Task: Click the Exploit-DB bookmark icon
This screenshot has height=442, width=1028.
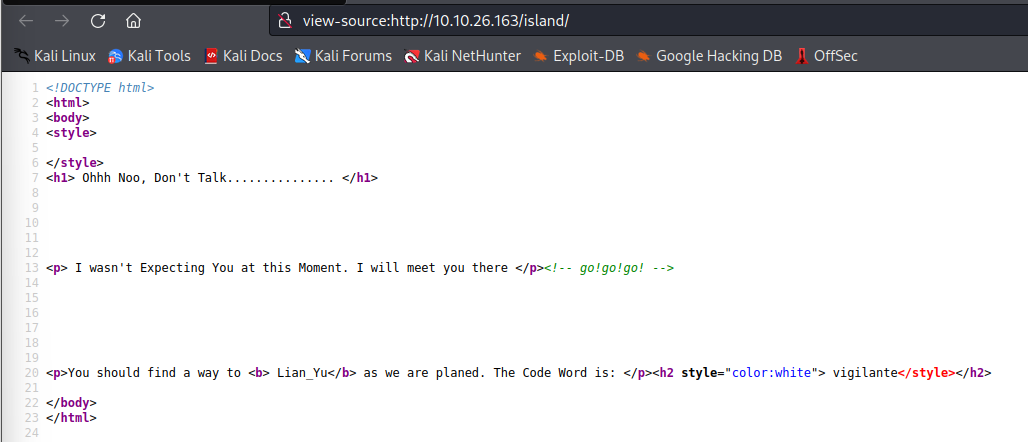Action: pyautogui.click(x=541, y=56)
